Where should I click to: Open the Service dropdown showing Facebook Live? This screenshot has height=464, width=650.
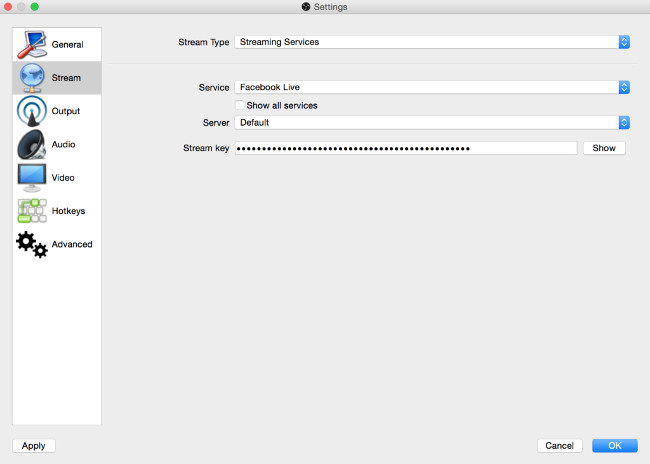432,87
